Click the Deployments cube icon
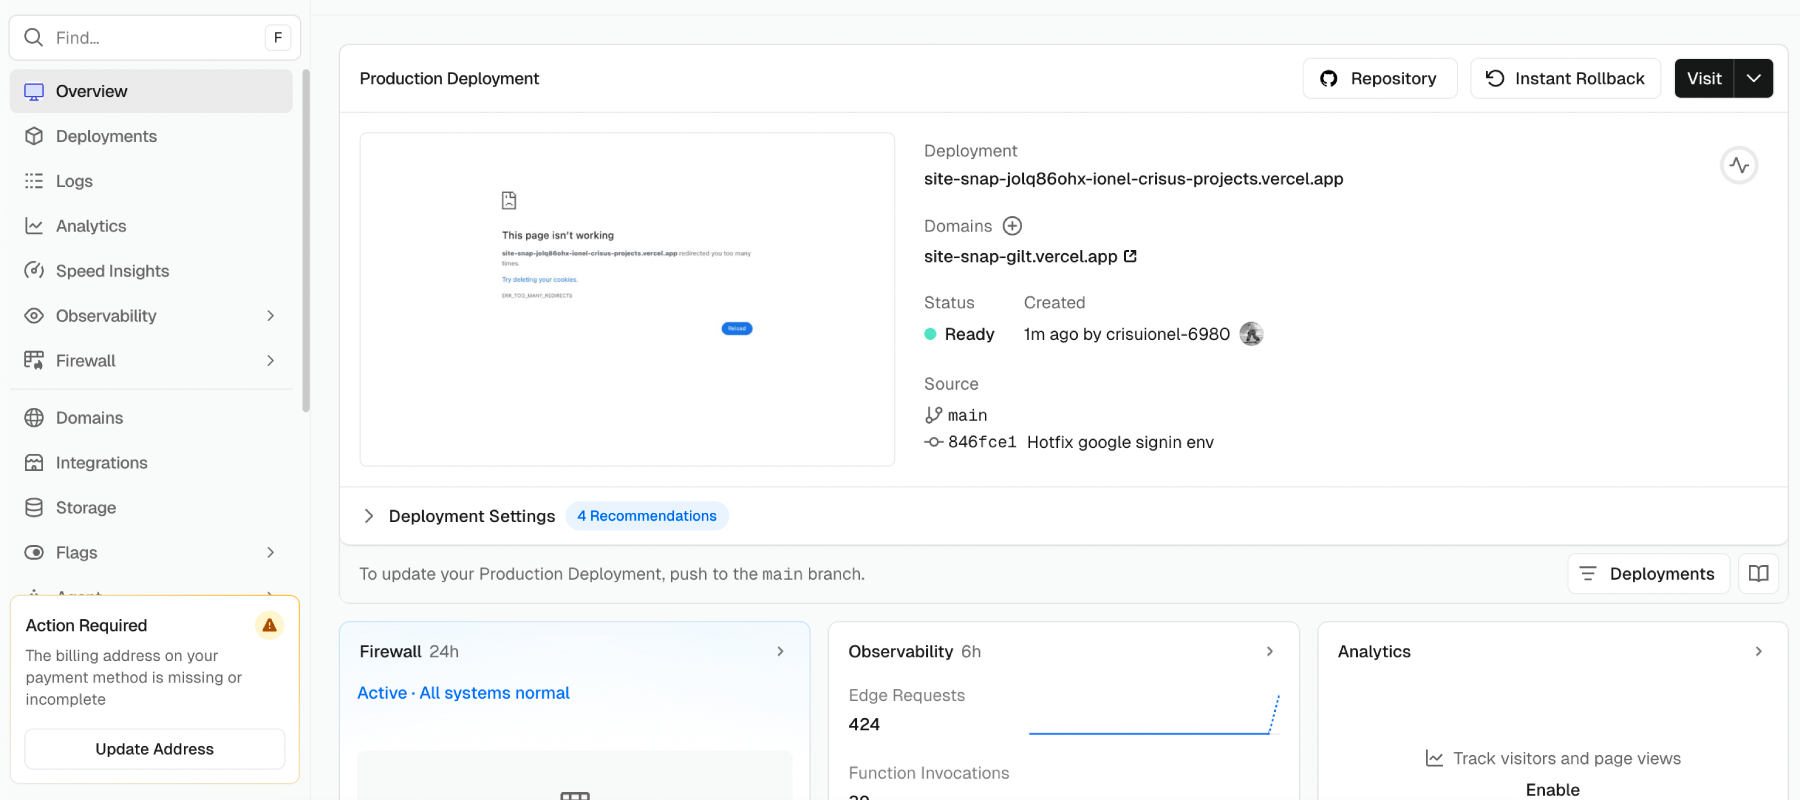Image resolution: width=1800 pixels, height=800 pixels. click(x=34, y=136)
